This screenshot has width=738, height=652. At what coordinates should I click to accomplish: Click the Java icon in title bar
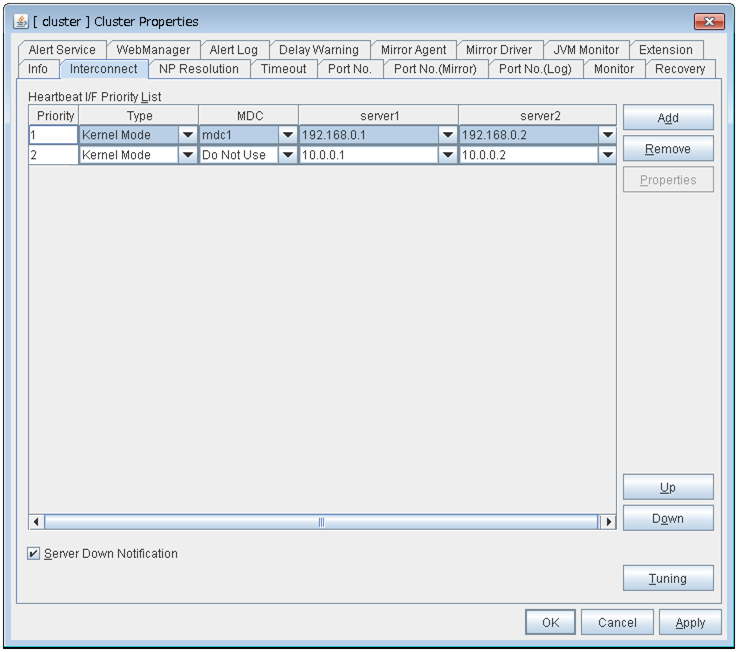tap(21, 21)
